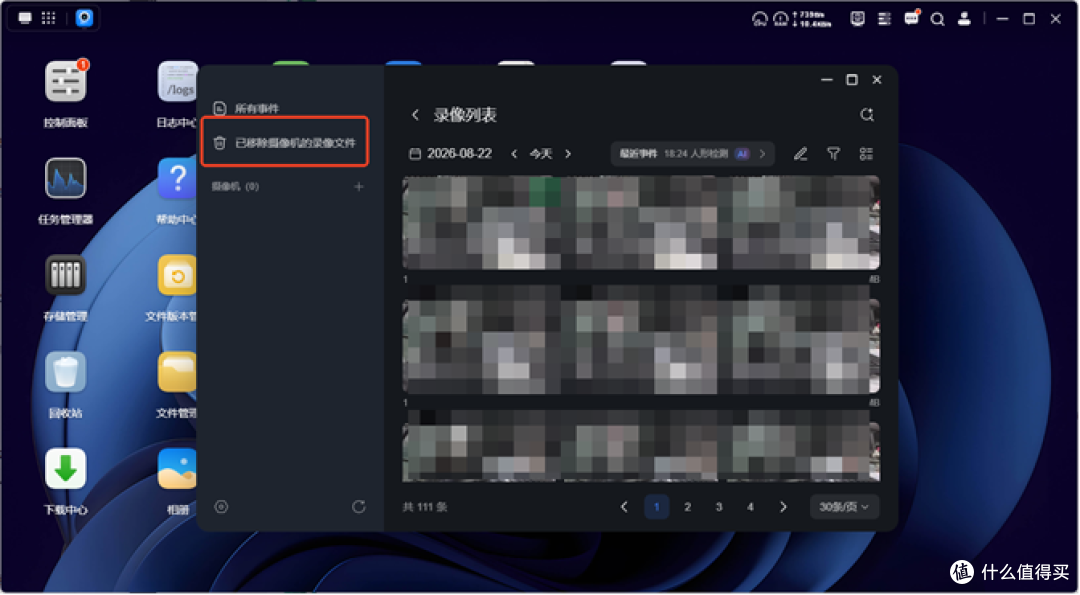Open the filter funnel icon
Screen dimensions: 1080x595
click(833, 154)
